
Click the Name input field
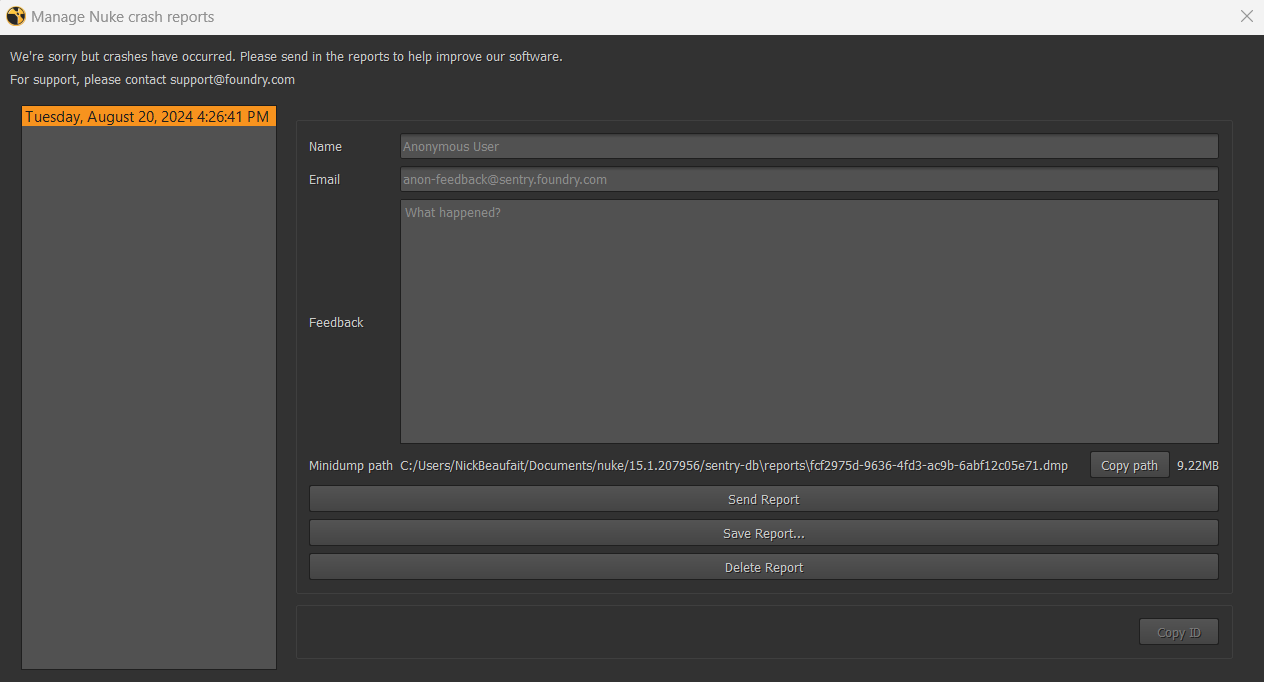(809, 146)
